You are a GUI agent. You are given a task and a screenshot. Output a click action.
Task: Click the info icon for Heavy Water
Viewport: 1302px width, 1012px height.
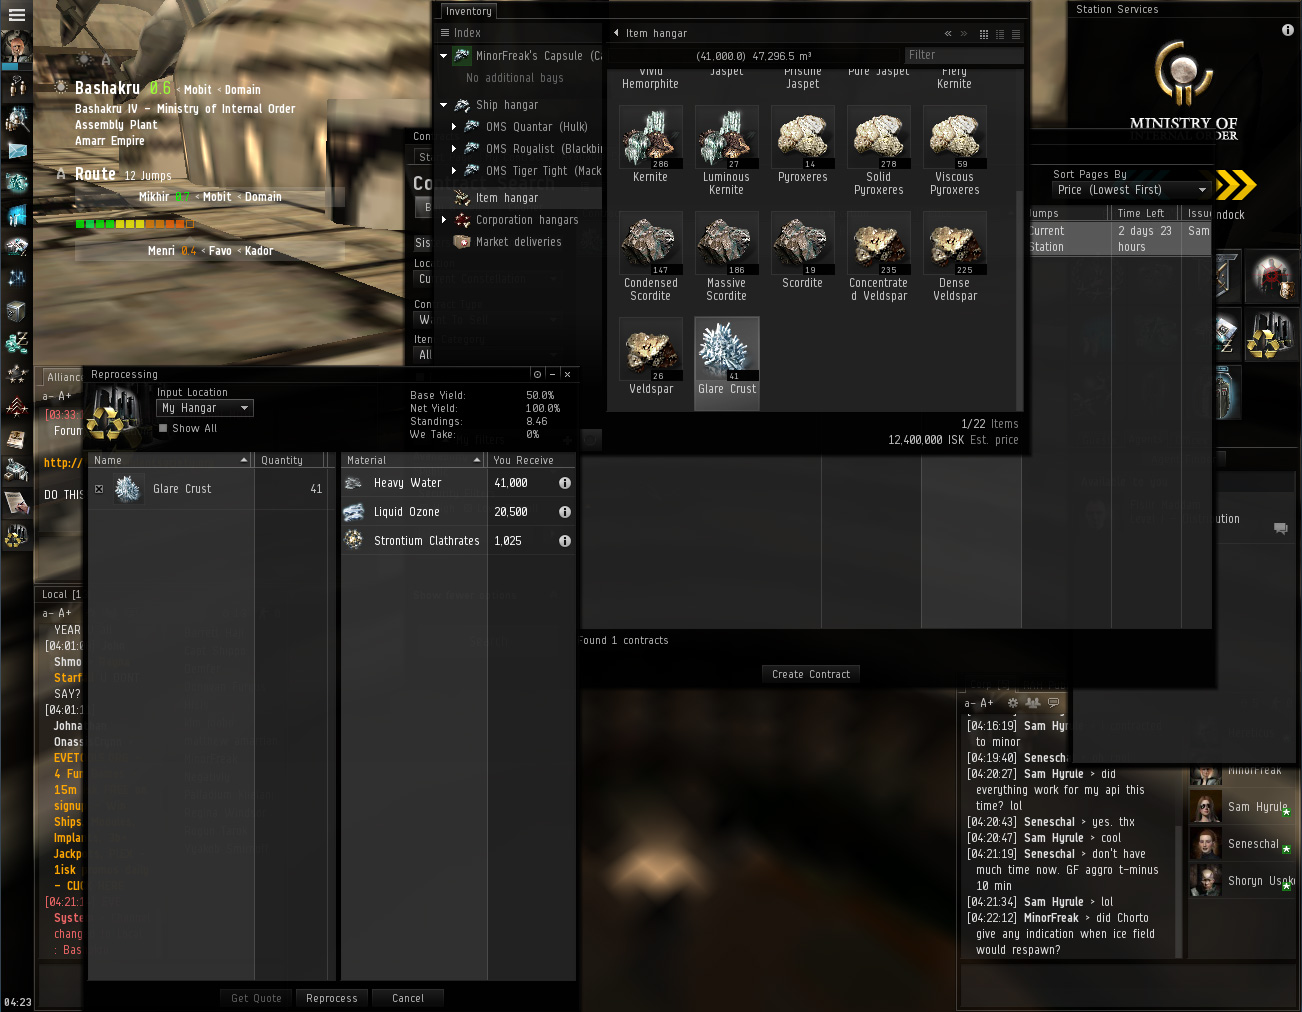[x=565, y=483]
